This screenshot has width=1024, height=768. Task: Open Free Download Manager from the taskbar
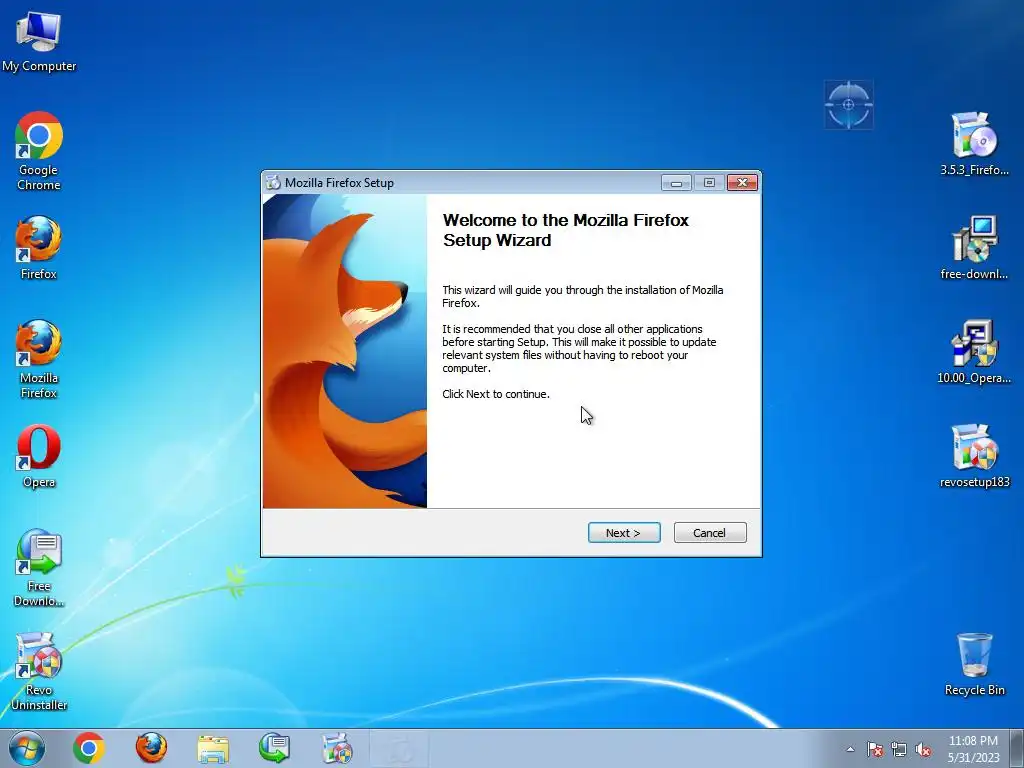tap(274, 748)
